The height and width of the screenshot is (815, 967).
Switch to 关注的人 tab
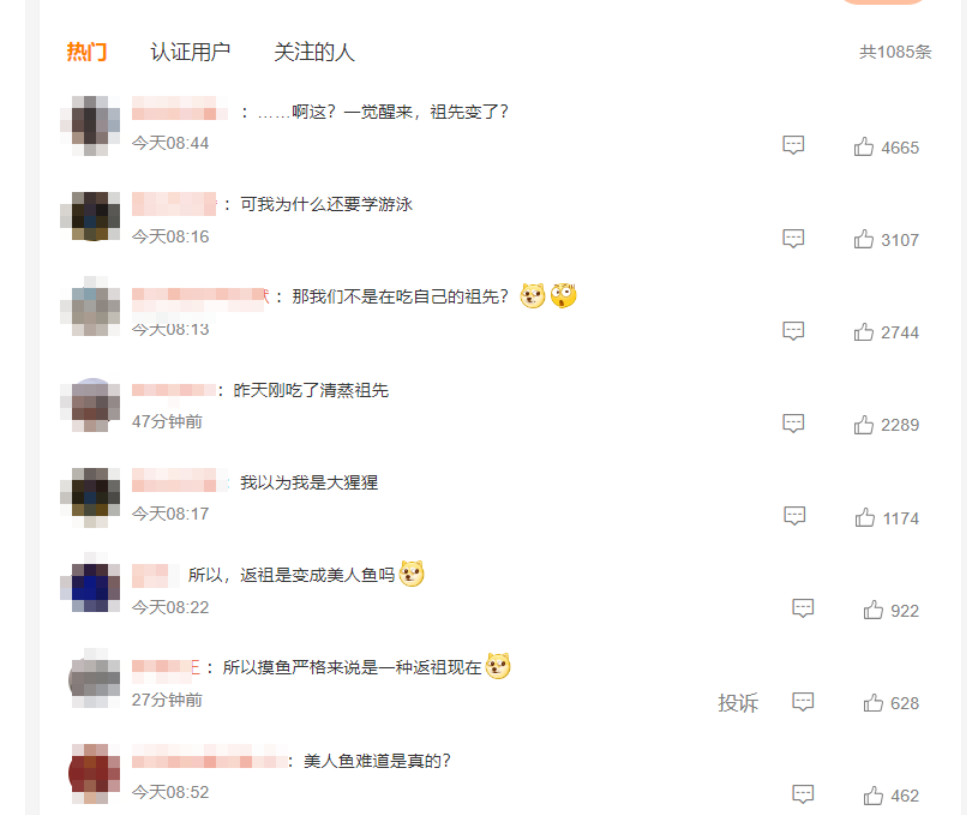(314, 52)
